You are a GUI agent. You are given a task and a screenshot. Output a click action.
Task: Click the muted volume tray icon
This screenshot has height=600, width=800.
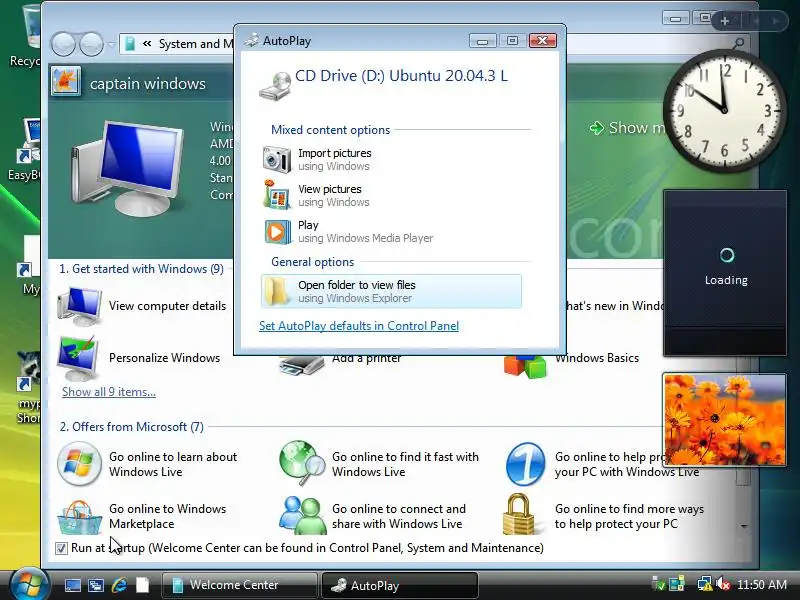[723, 584]
